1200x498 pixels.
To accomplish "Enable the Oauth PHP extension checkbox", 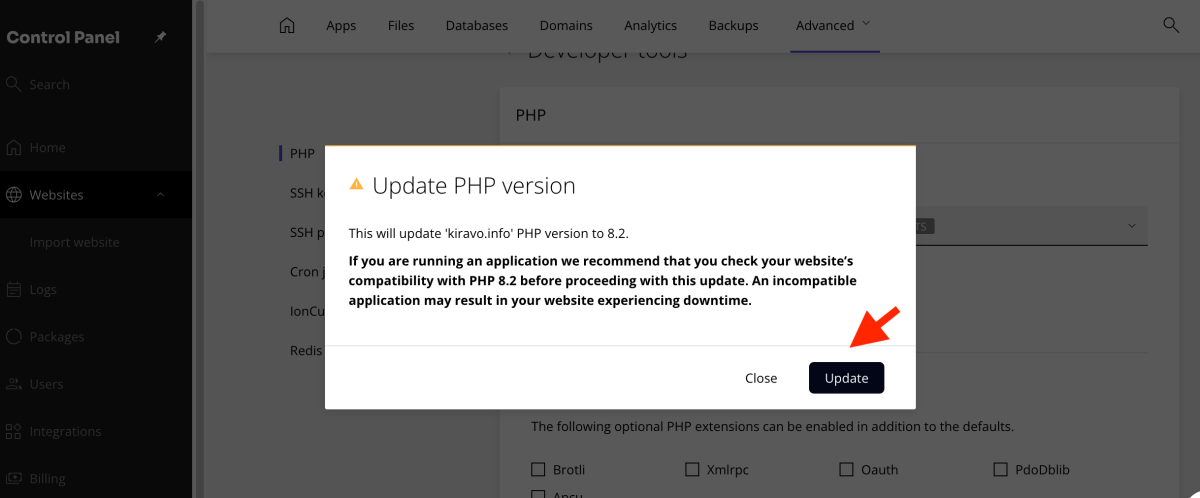I will pos(846,469).
